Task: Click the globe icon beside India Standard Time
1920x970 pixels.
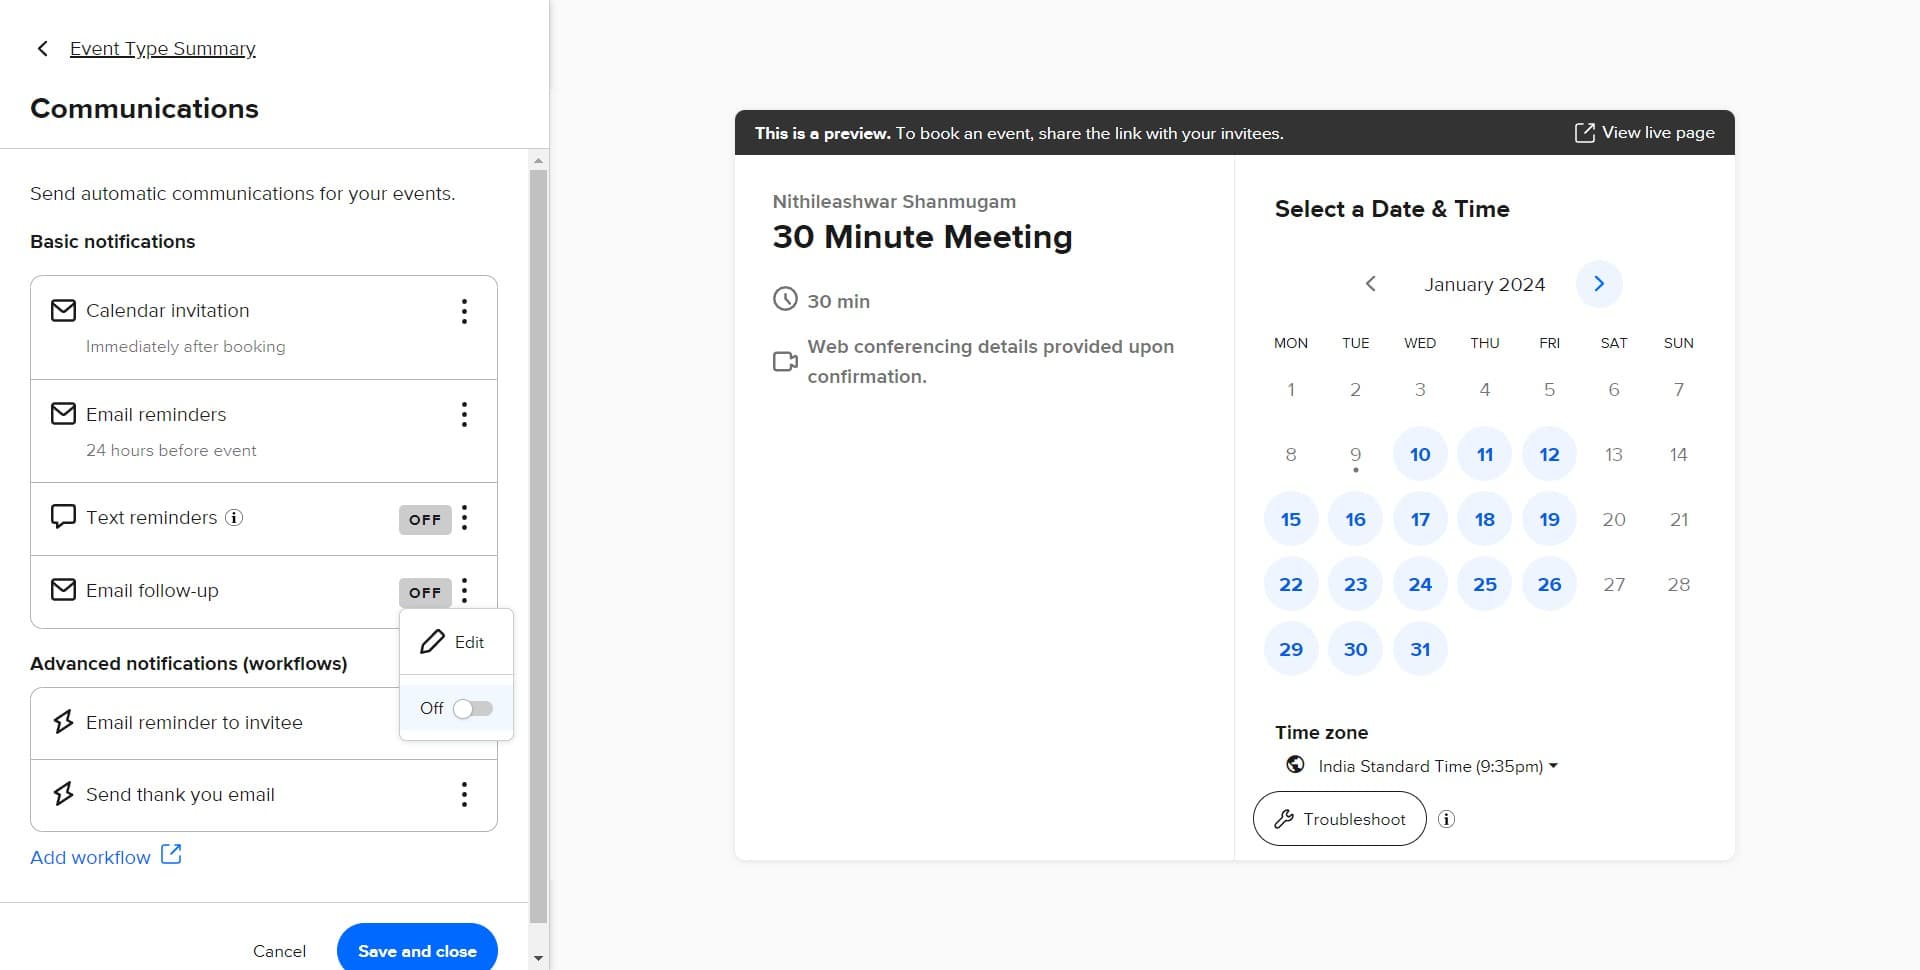Action: (1296, 765)
